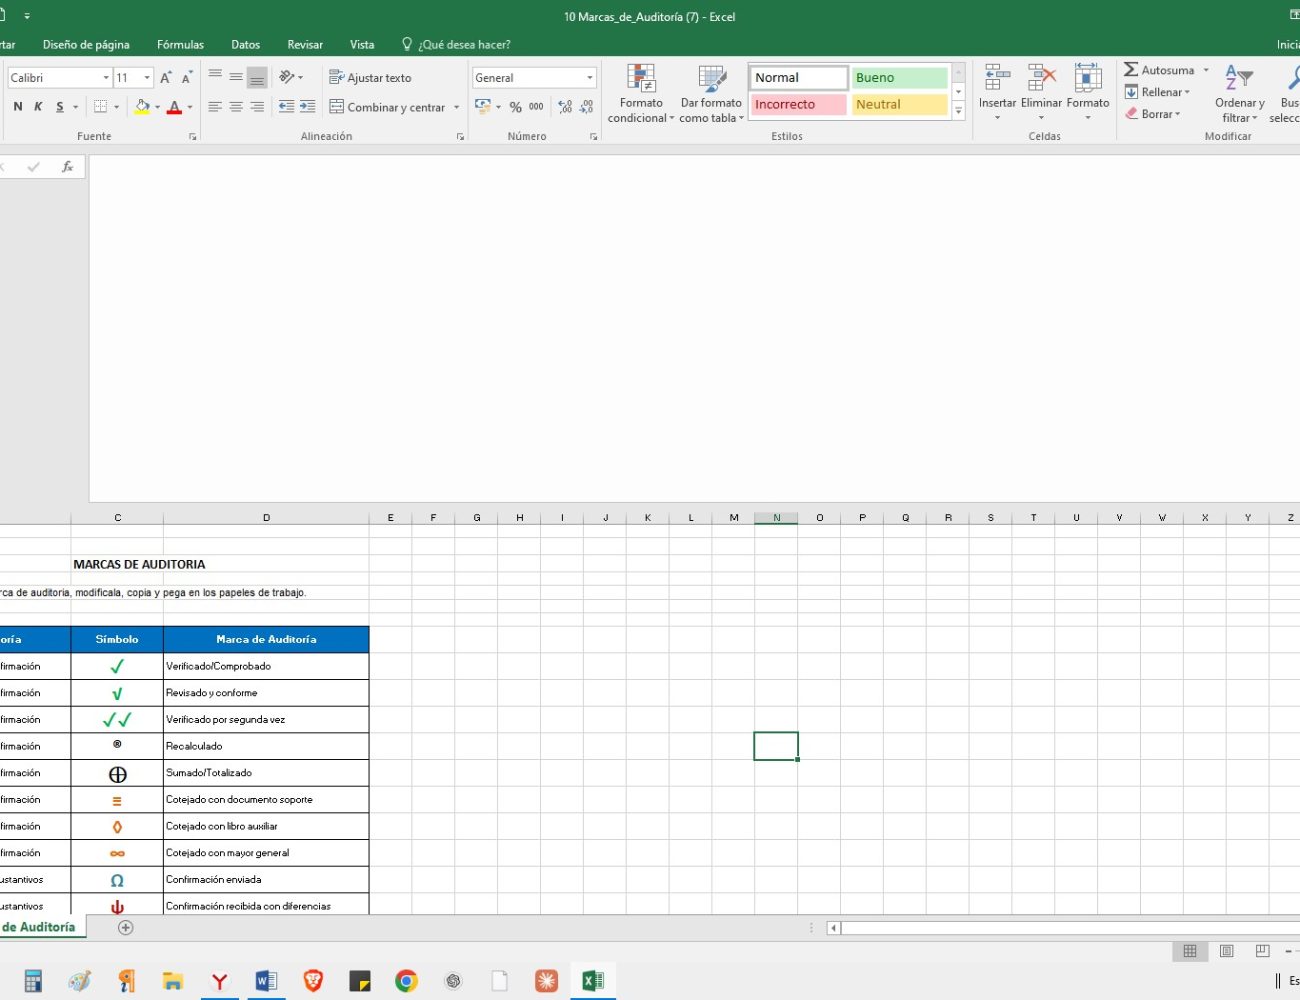Apply the Neutral cell style
The height and width of the screenshot is (1000, 1300).
[x=899, y=104]
